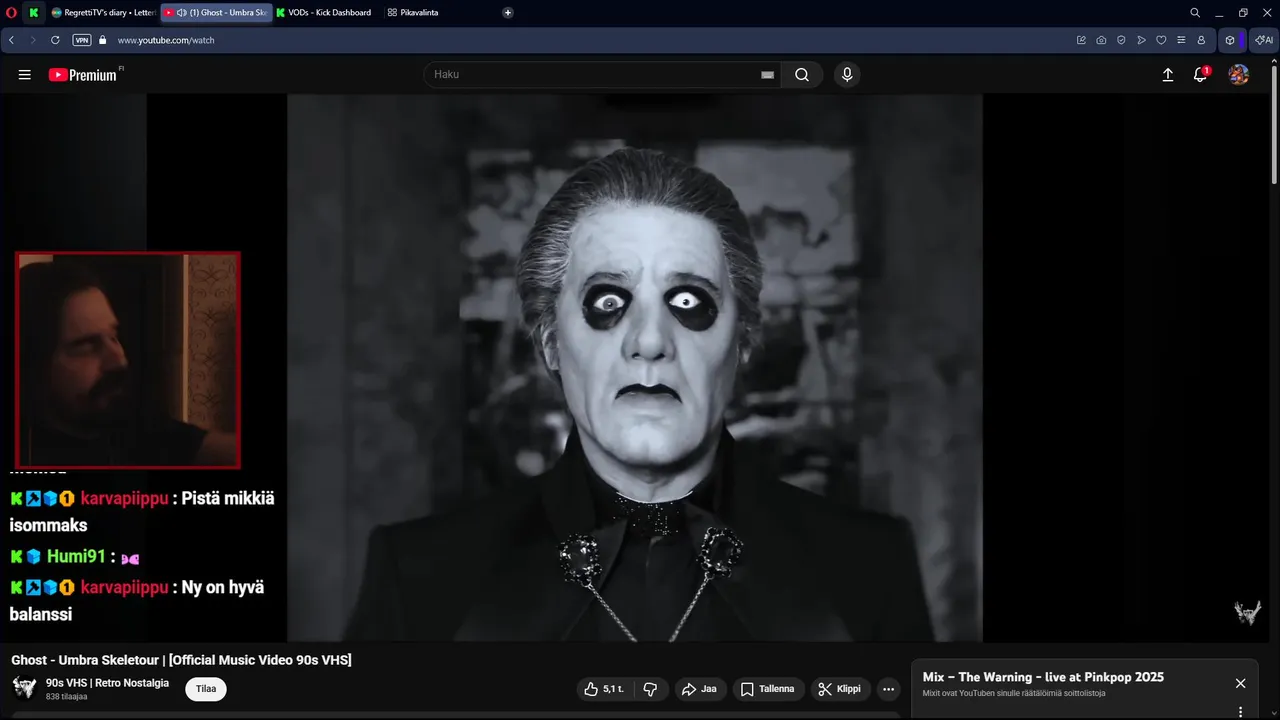Toggle the Opera VPN badge
The height and width of the screenshot is (720, 1280).
point(82,40)
